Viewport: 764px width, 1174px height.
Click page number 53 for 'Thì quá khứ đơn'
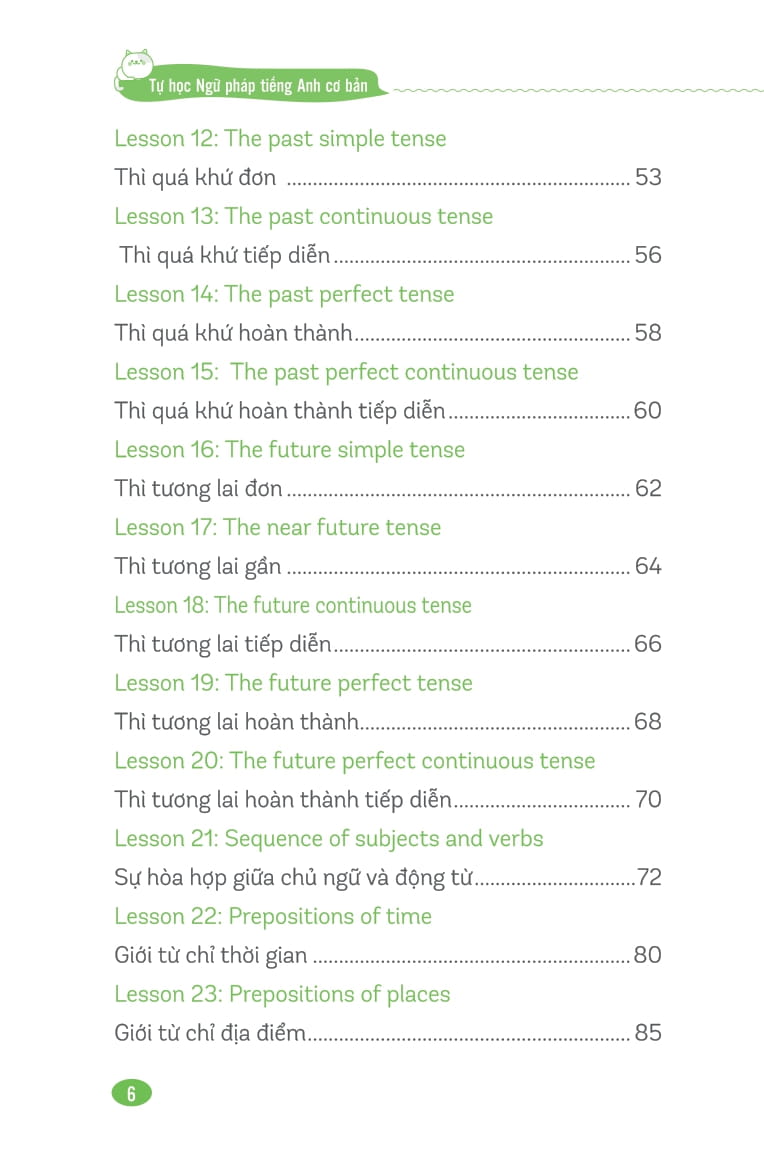point(648,178)
